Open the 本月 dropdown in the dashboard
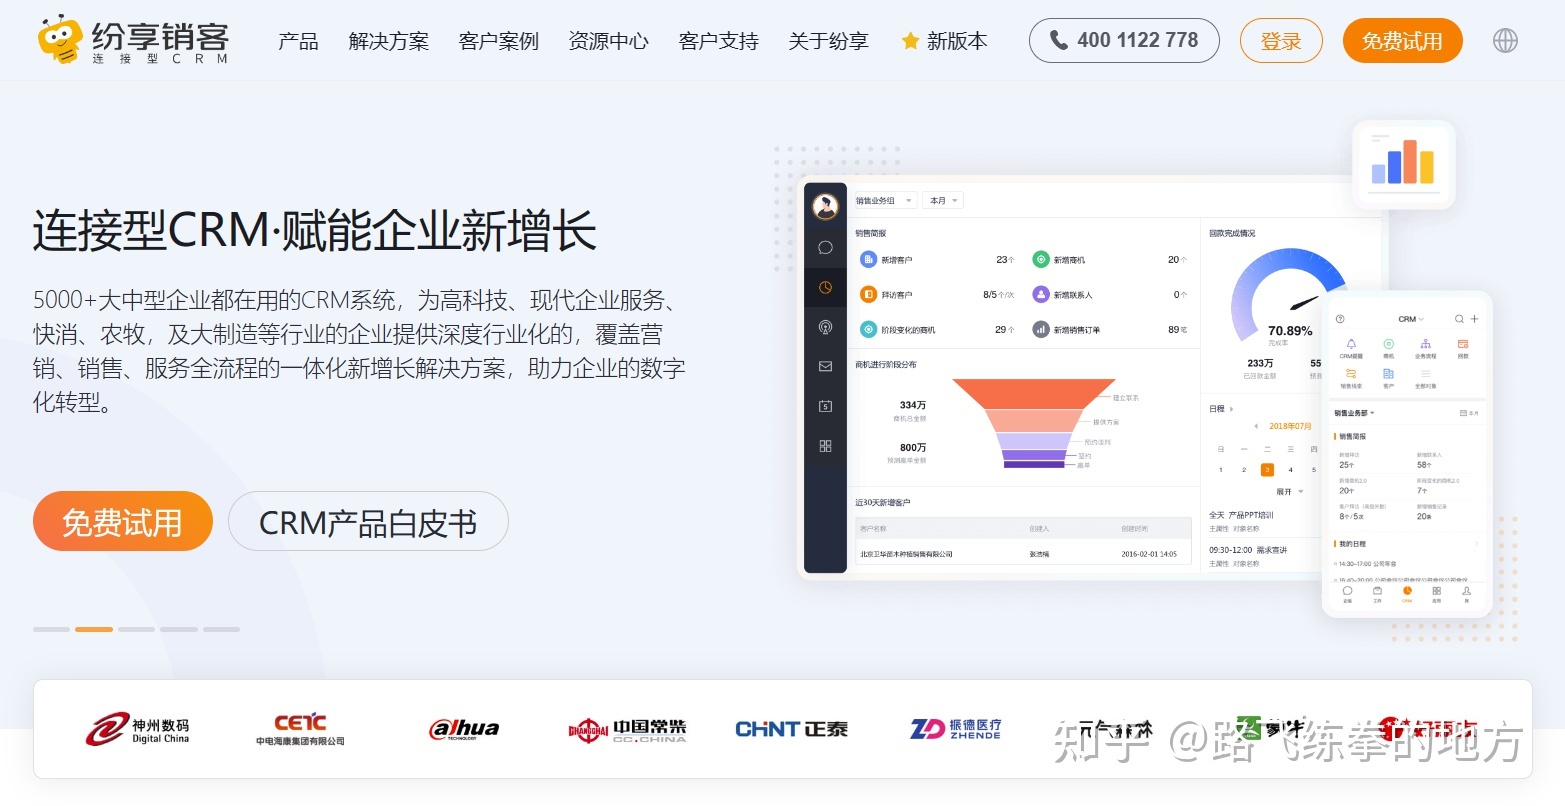Viewport: 1565px width, 806px height. pos(943,201)
